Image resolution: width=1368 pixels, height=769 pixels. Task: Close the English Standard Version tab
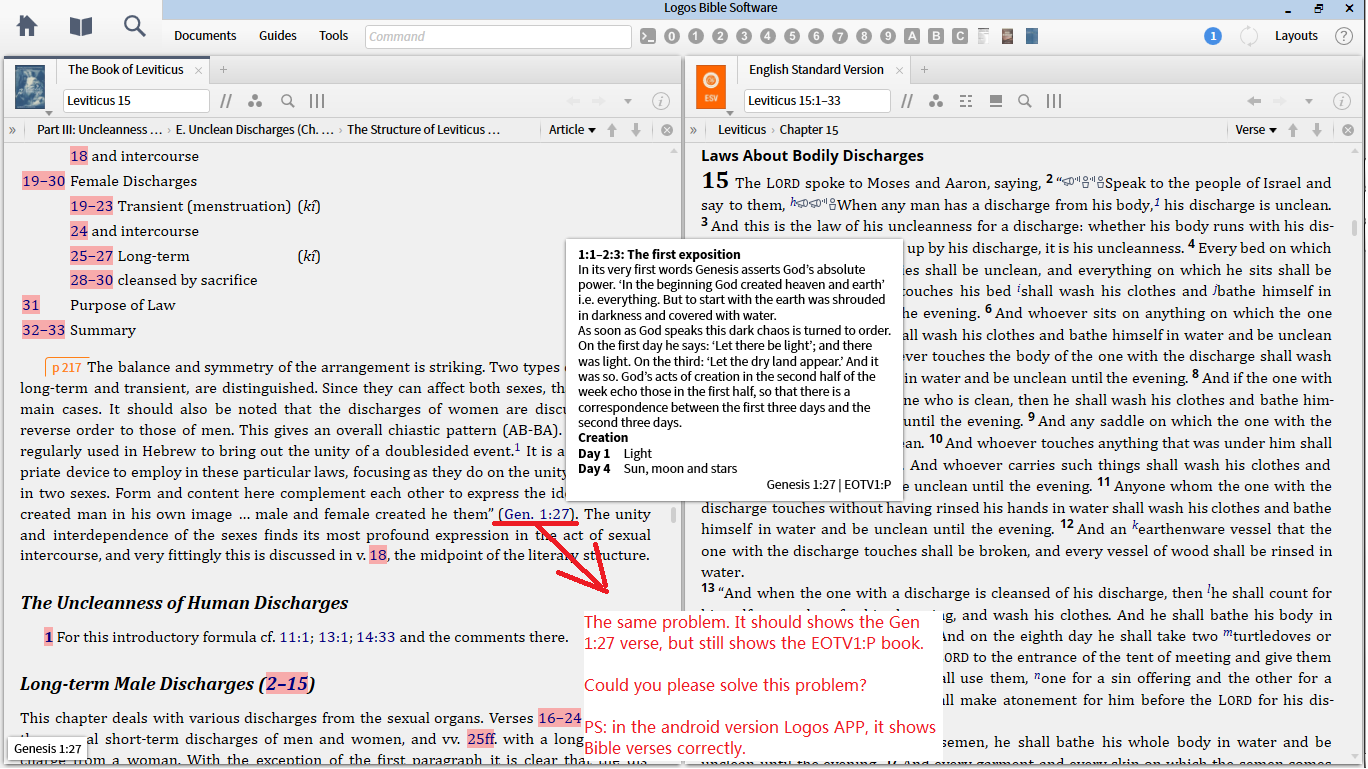click(x=898, y=70)
